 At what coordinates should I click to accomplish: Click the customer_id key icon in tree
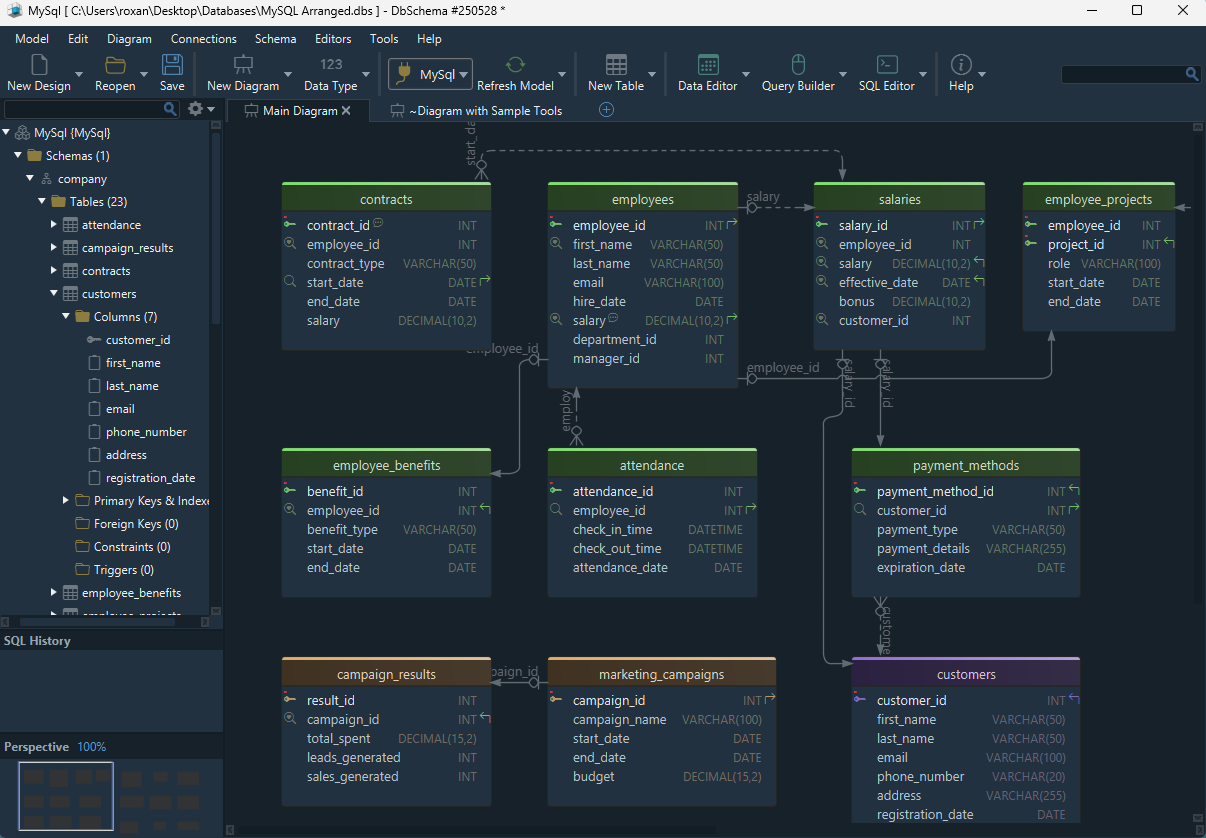point(94,340)
